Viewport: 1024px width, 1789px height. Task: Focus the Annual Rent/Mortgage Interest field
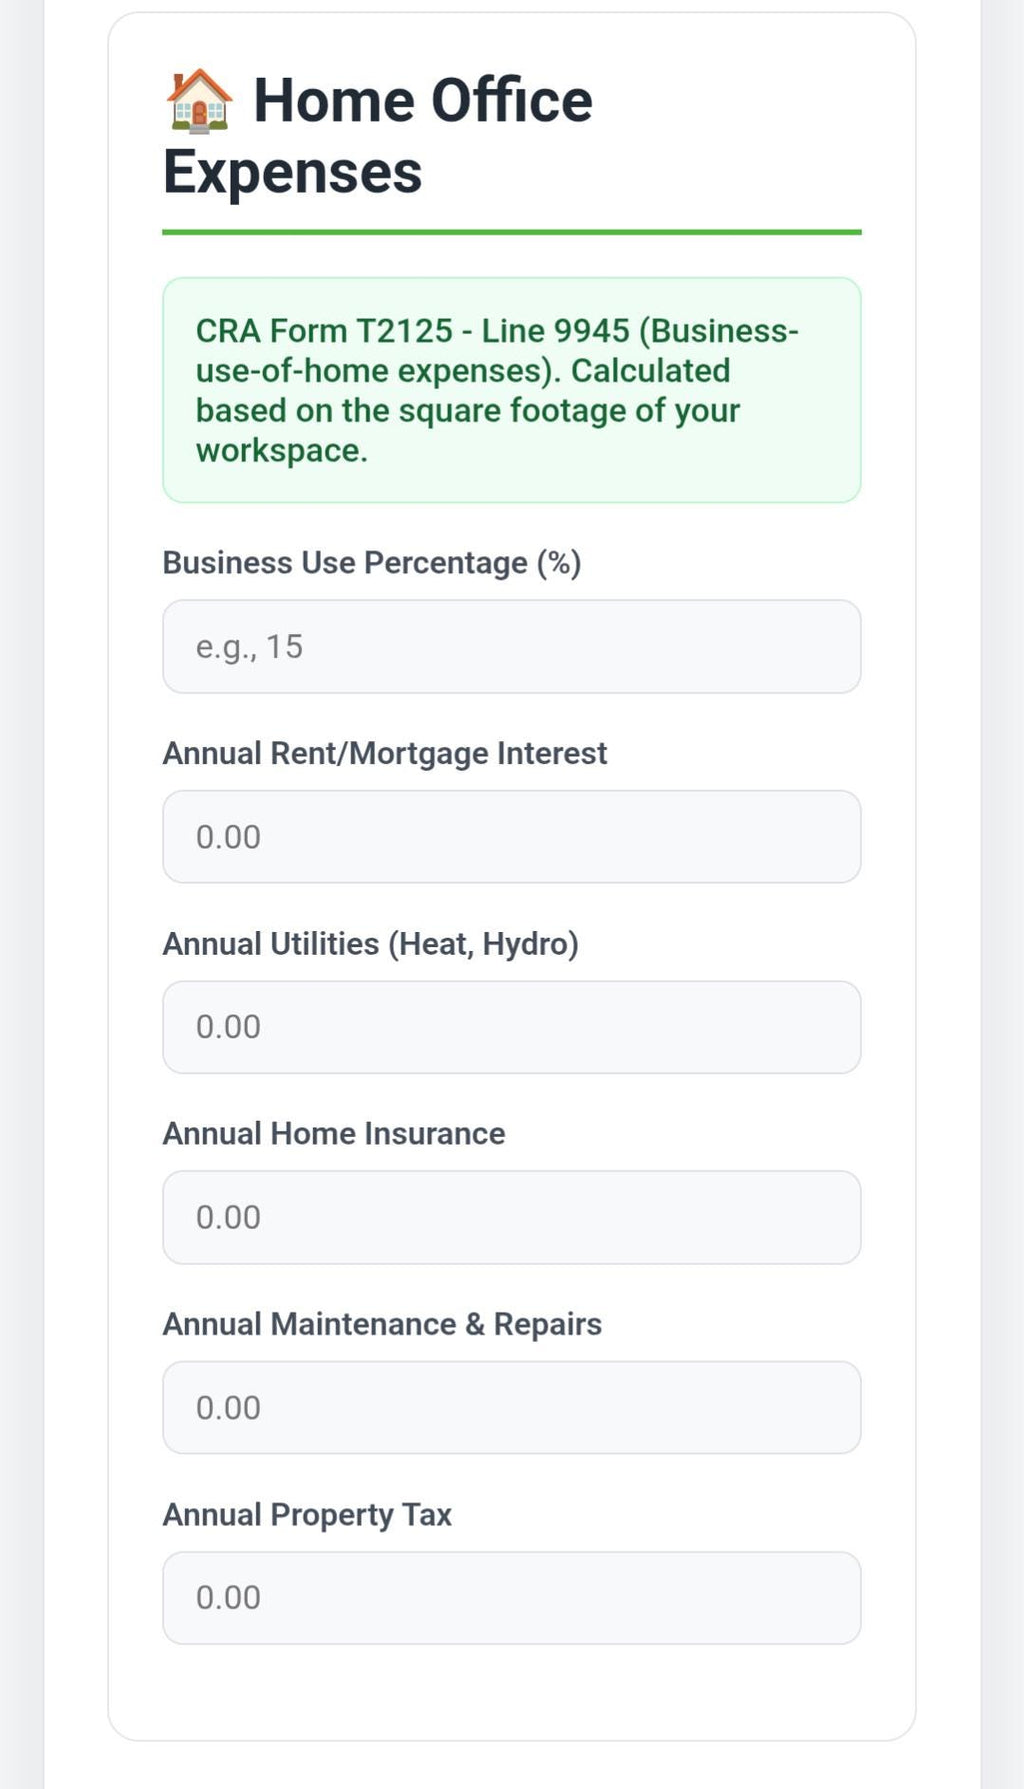point(512,837)
